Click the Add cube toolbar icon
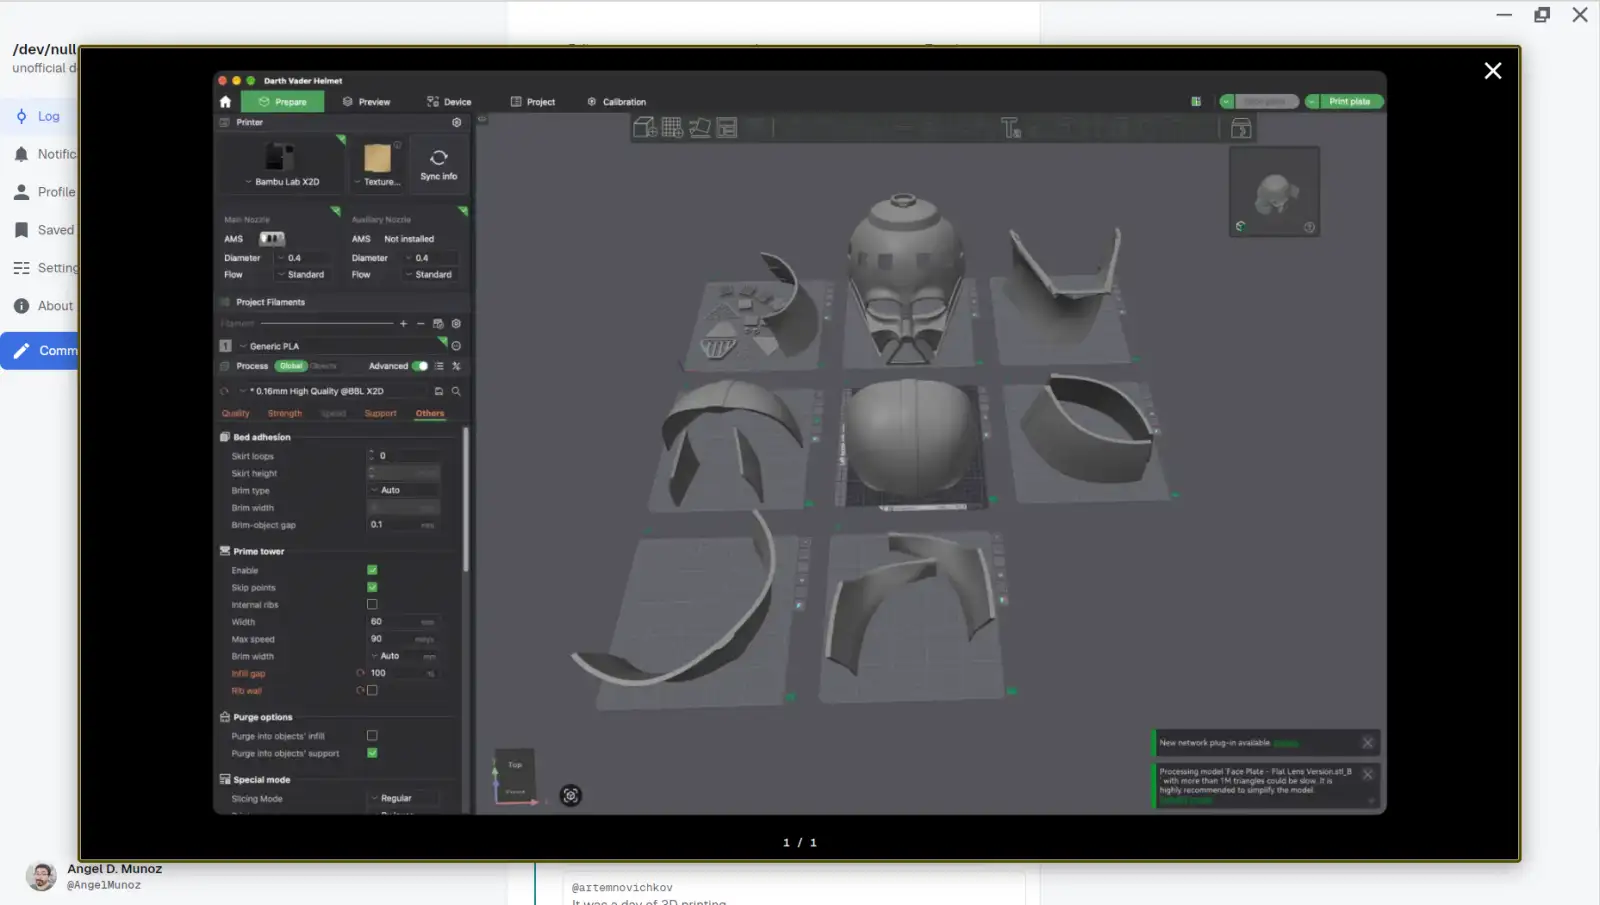 point(645,128)
